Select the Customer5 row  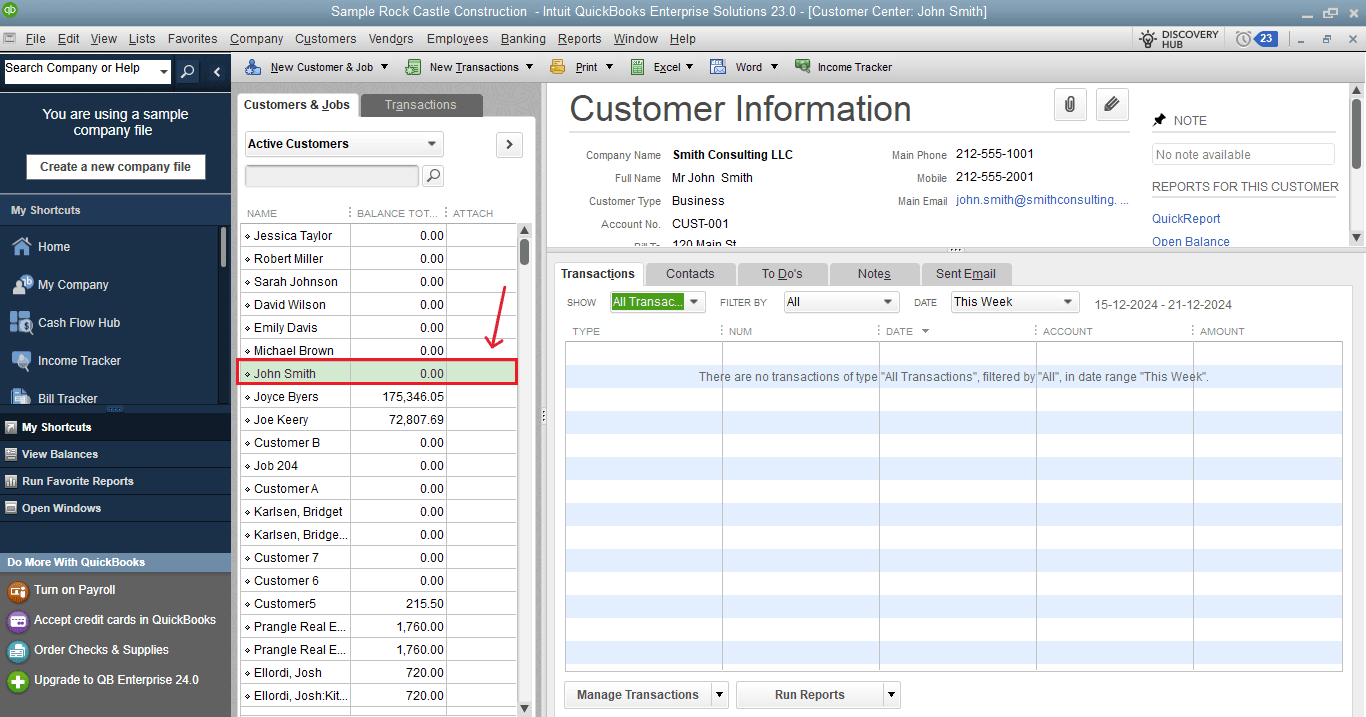point(379,604)
